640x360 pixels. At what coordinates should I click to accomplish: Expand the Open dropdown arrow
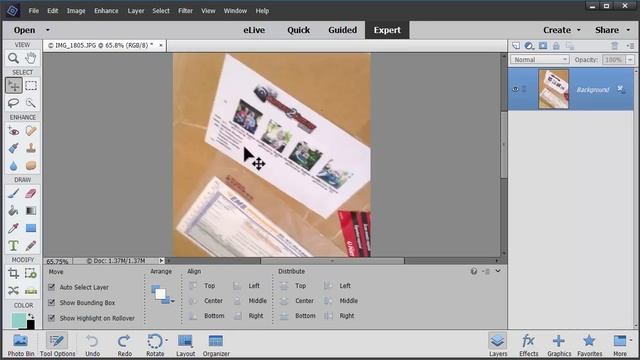click(48, 30)
